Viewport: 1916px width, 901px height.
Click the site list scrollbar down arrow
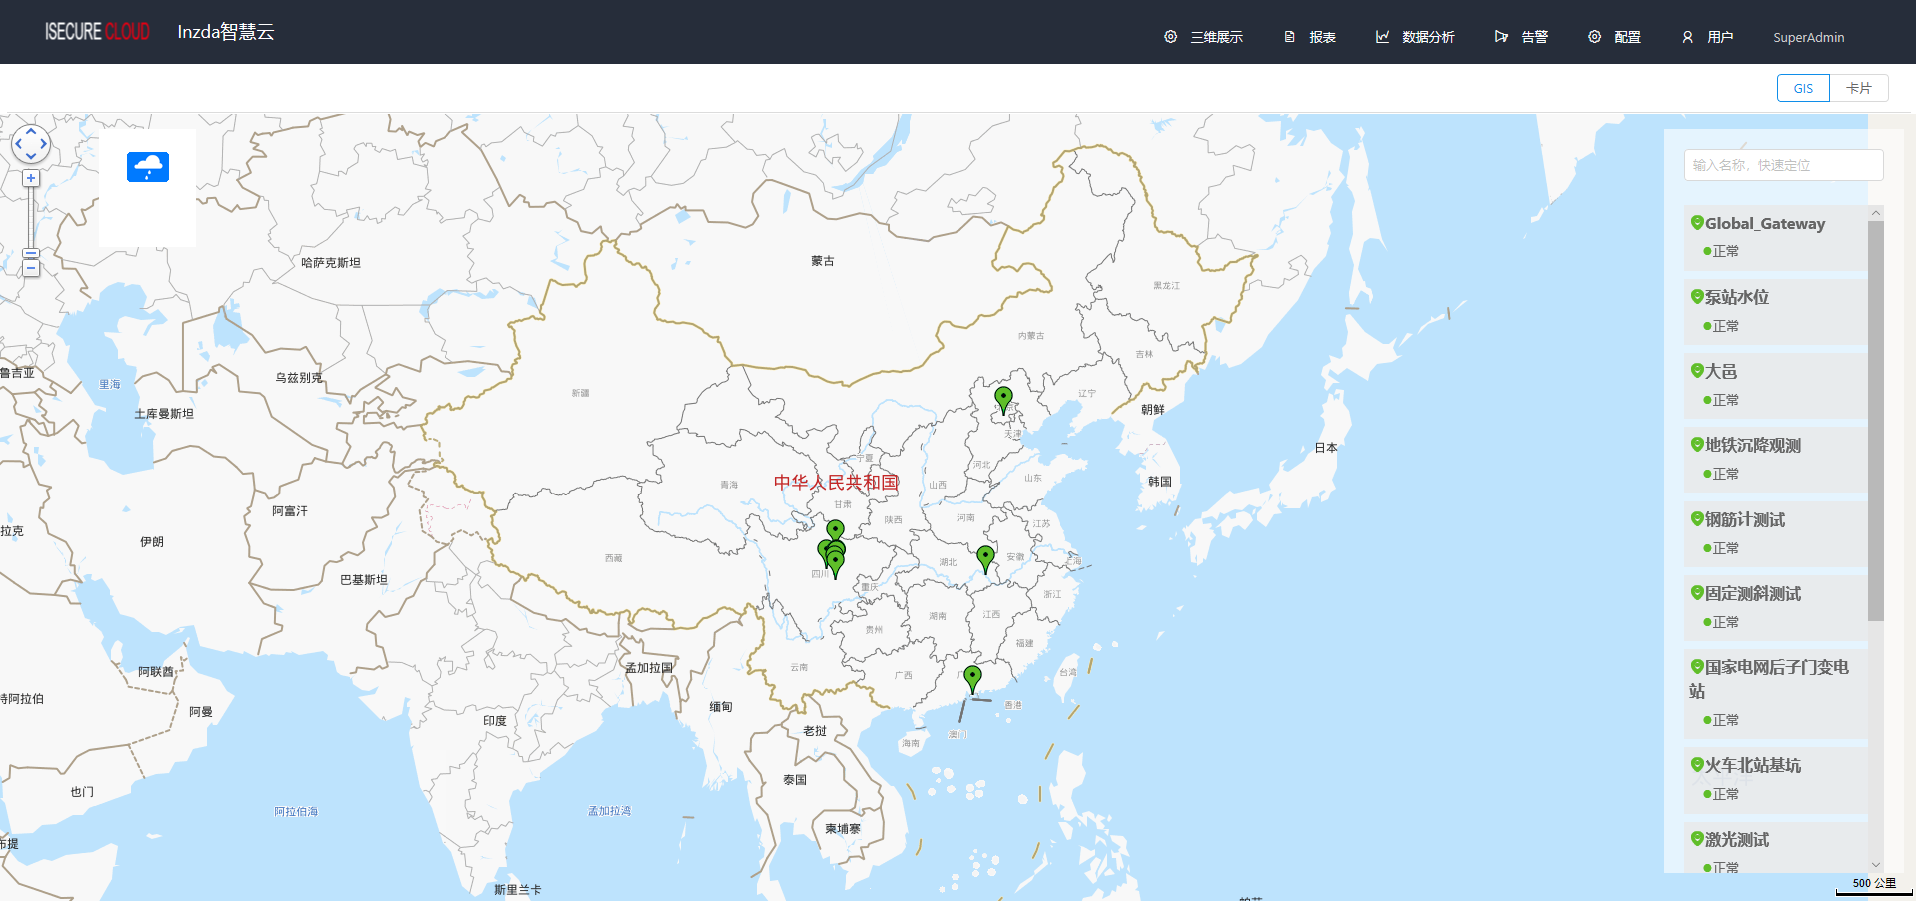pos(1876,865)
